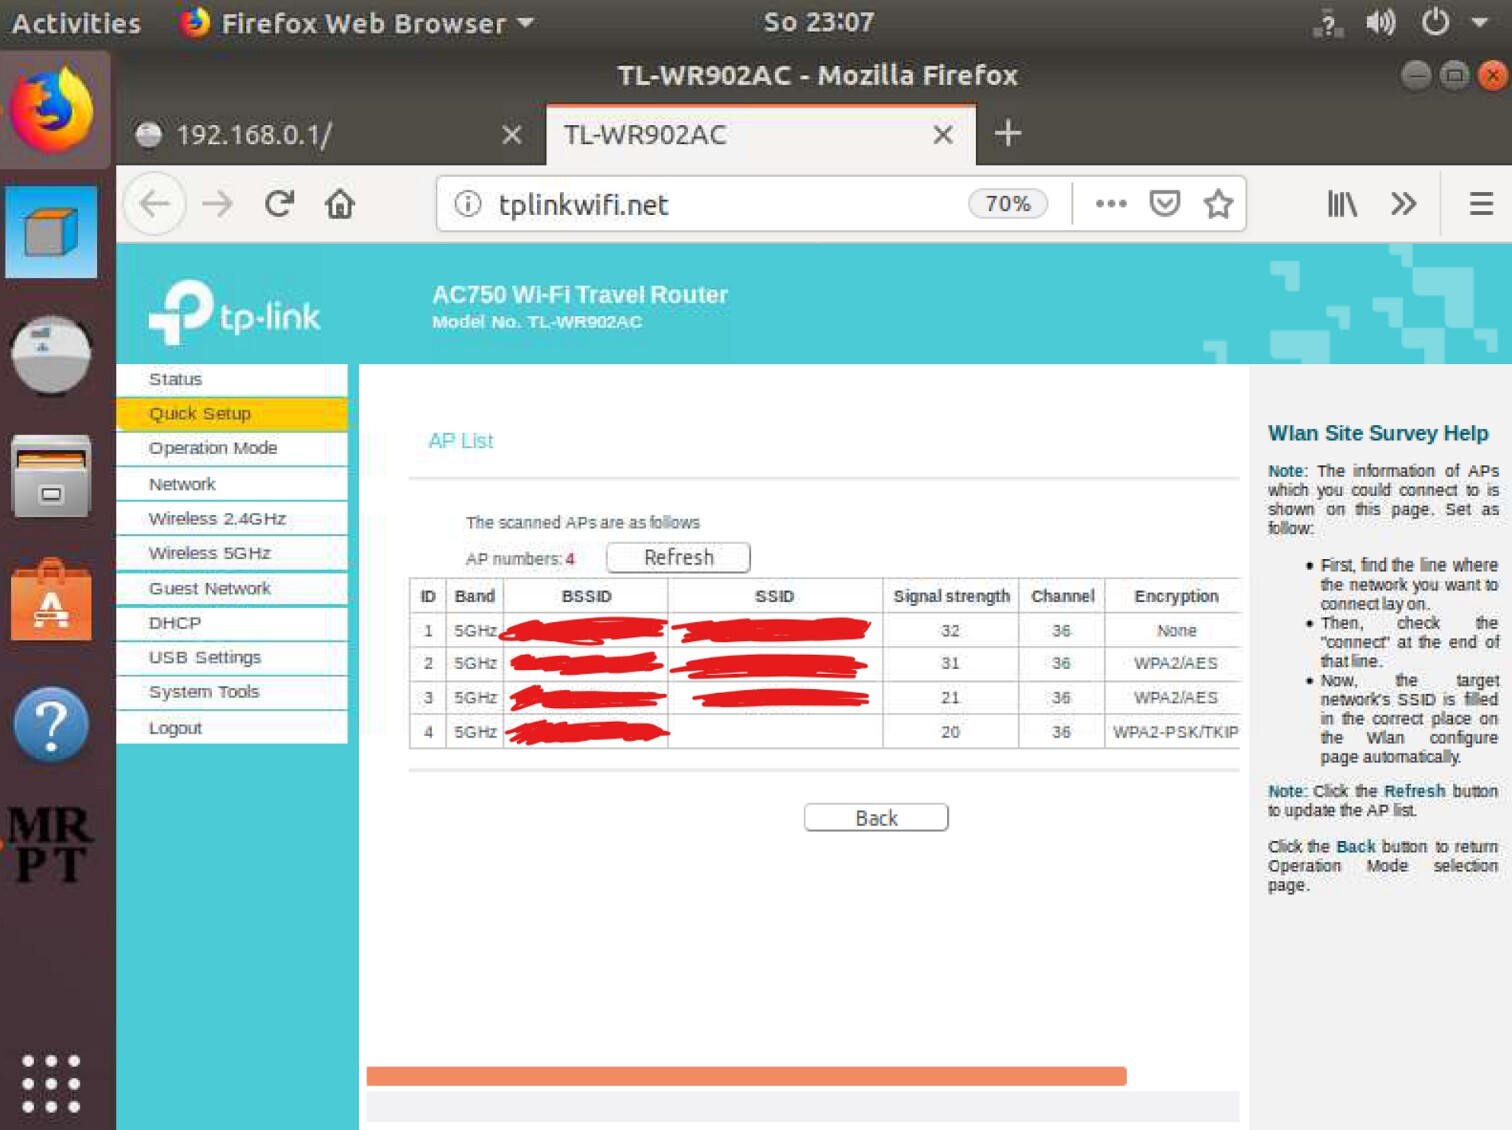The height and width of the screenshot is (1130, 1512).
Task: Select System Tools in sidebar
Action: [x=204, y=692]
